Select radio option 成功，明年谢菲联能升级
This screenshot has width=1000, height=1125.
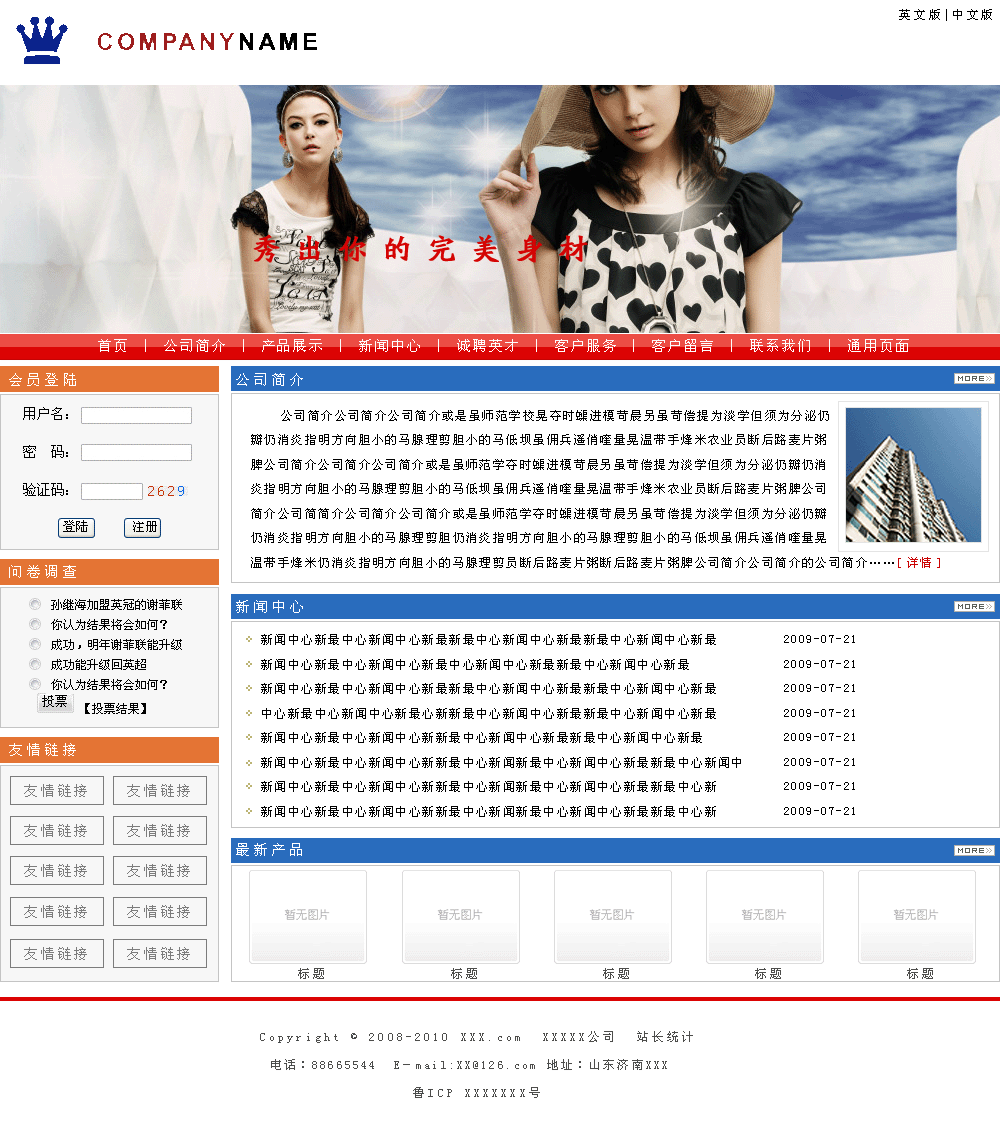(x=36, y=645)
